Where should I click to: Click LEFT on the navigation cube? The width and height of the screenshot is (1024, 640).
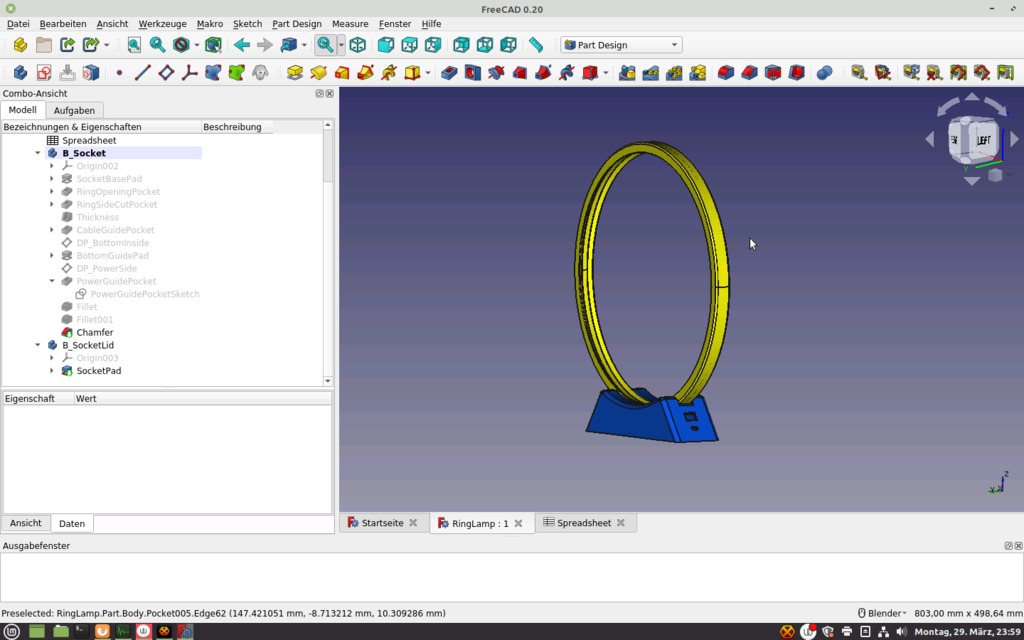(984, 138)
